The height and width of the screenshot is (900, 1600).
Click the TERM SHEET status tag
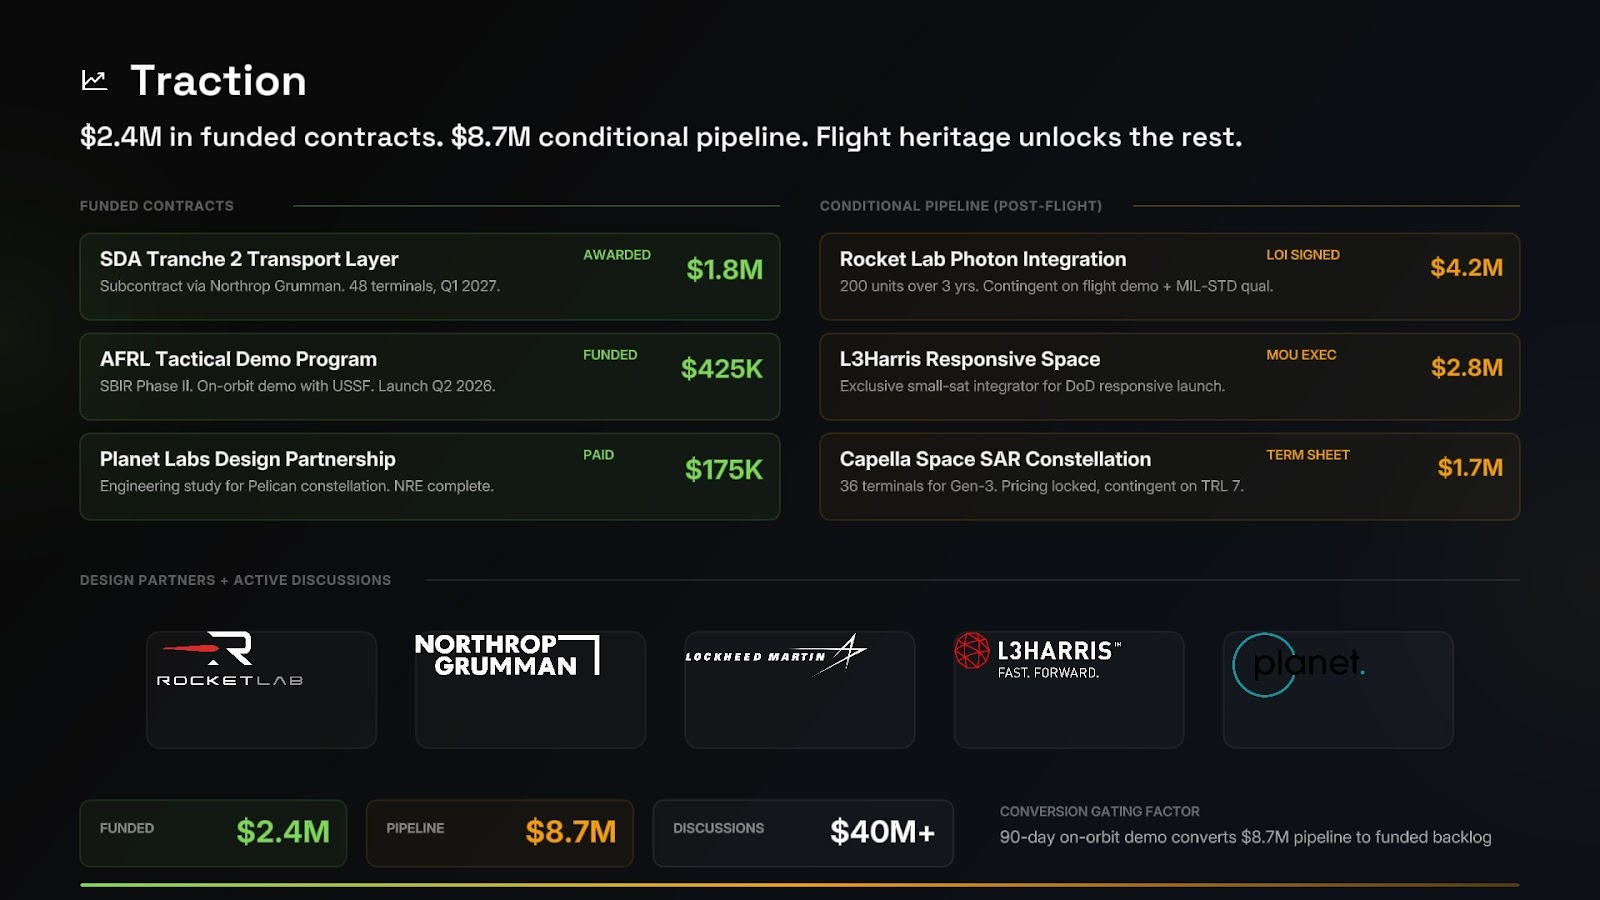click(x=1308, y=455)
